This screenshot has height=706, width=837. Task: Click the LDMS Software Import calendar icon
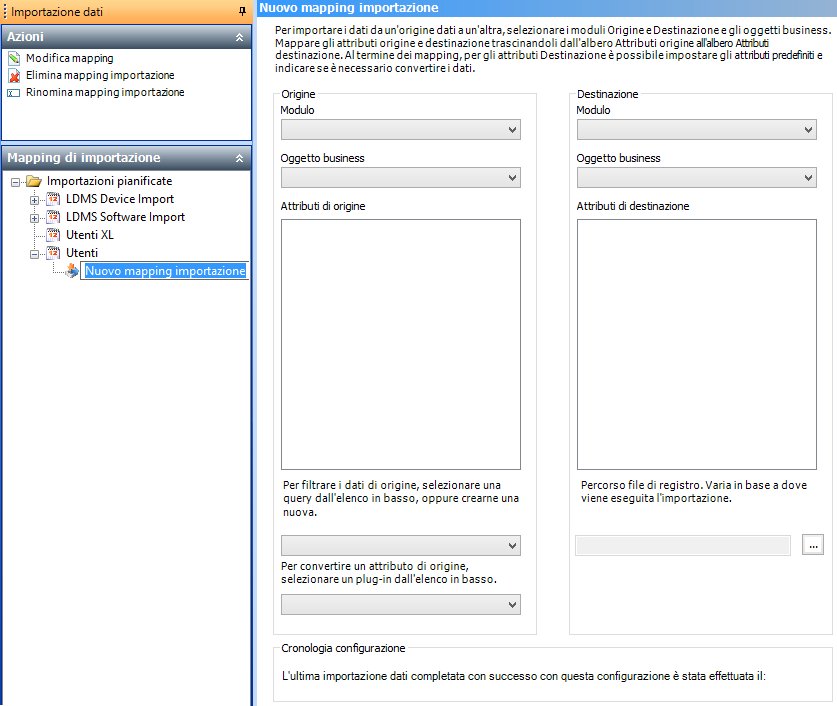(53, 217)
